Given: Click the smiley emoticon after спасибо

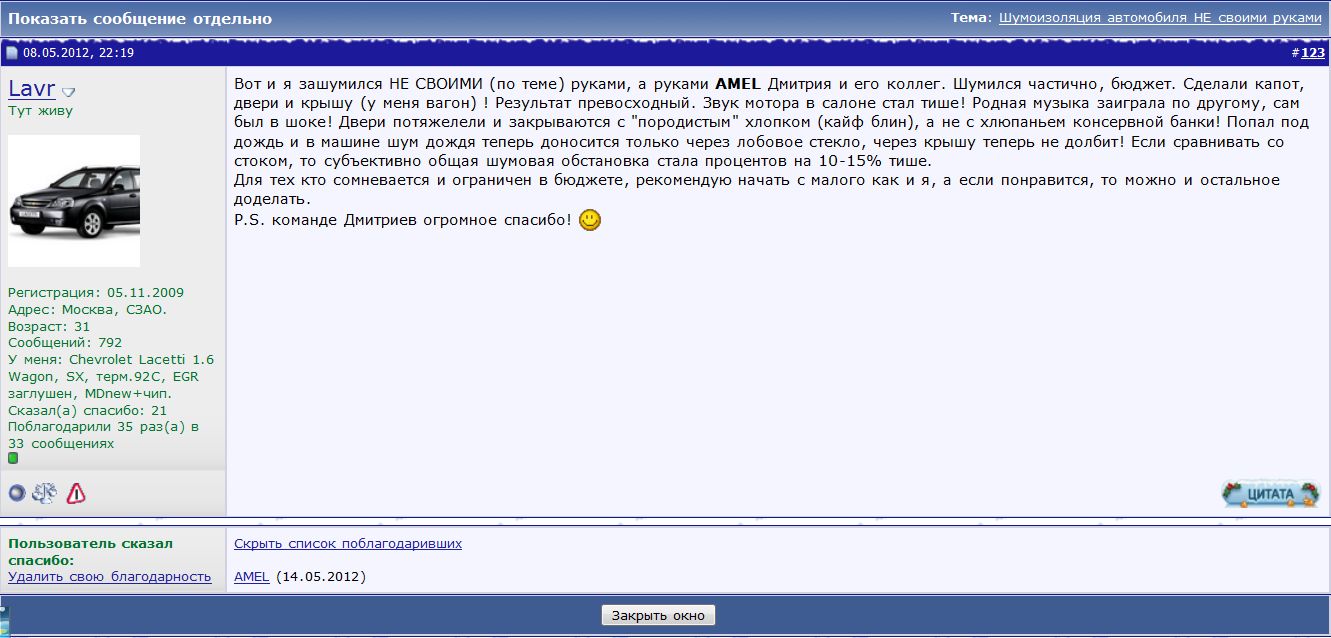Looking at the screenshot, I should pos(590,220).
